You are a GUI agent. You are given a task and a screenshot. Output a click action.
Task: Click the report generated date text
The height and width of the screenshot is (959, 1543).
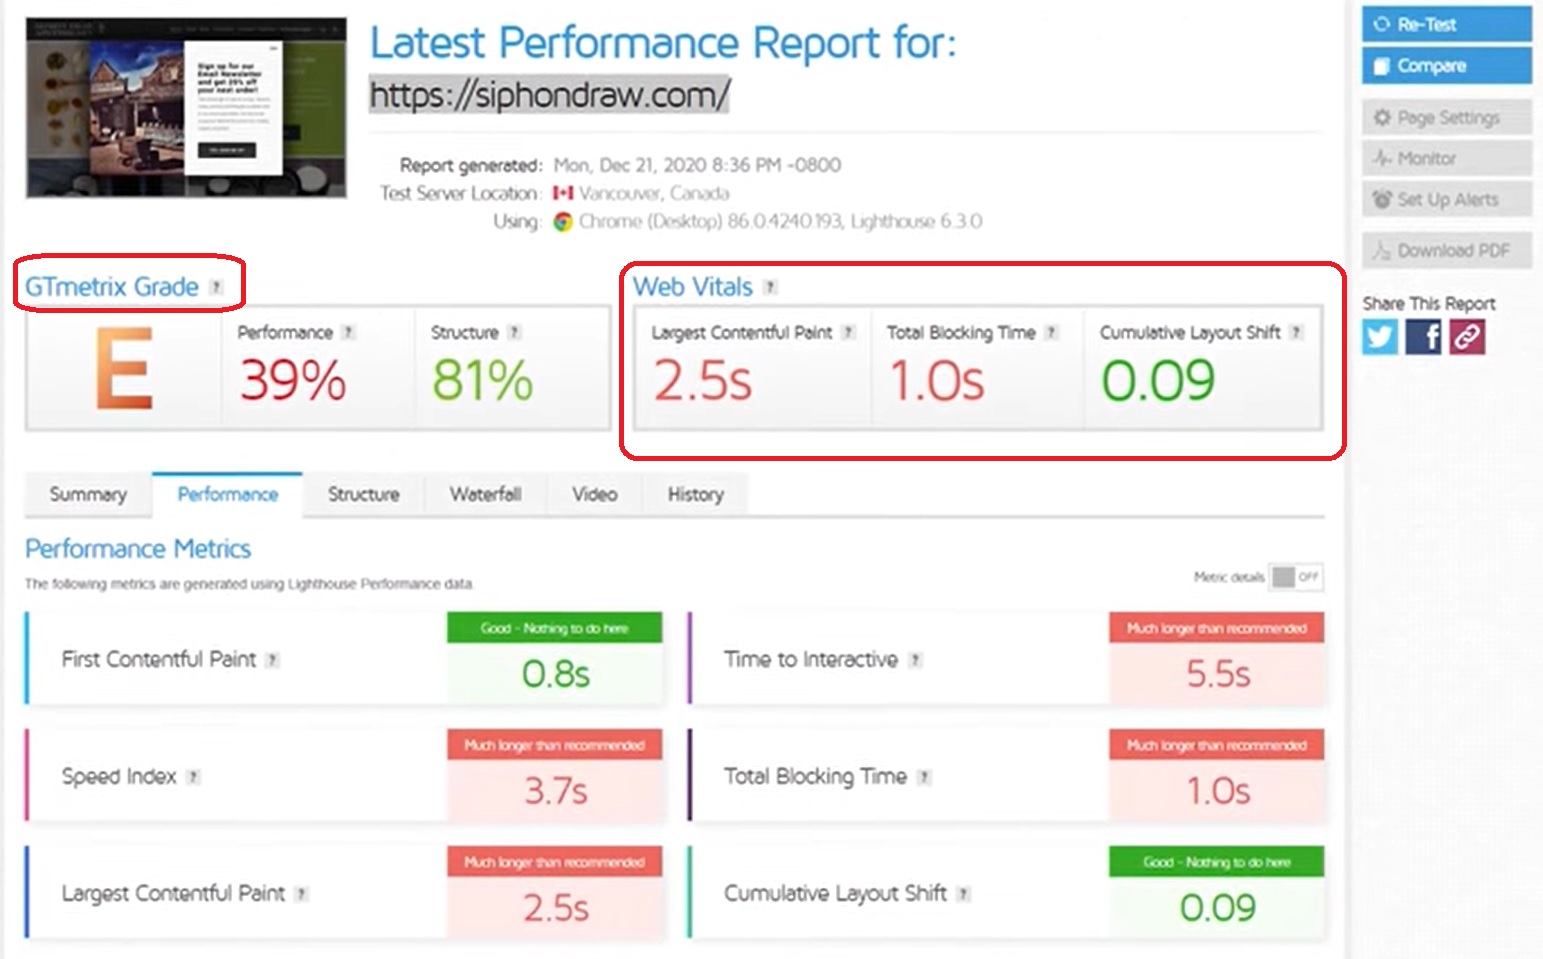pyautogui.click(x=697, y=165)
